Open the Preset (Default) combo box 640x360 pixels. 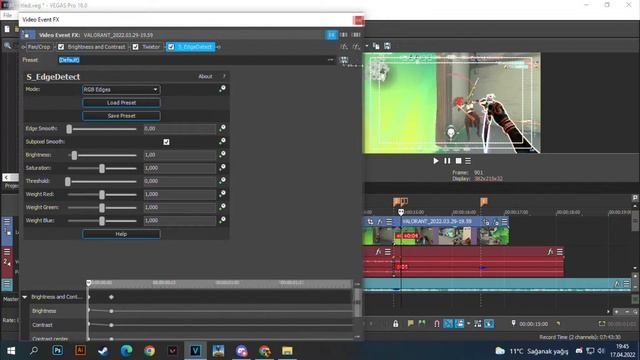pyautogui.click(x=192, y=60)
